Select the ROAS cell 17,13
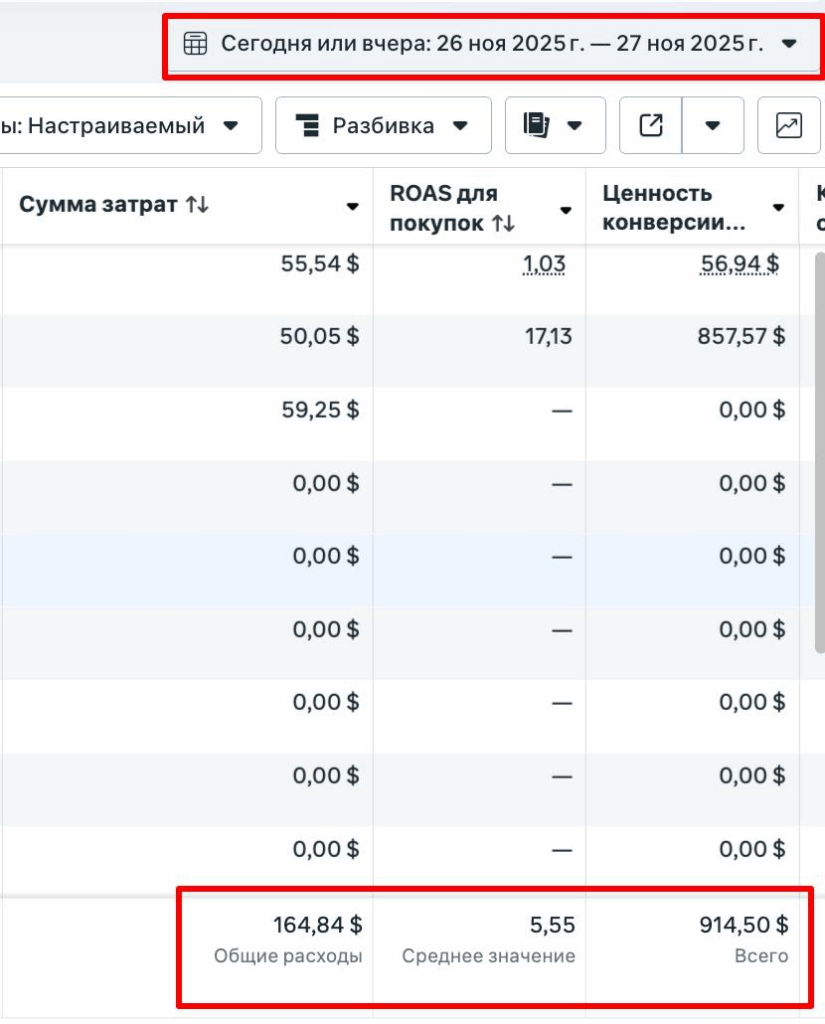 [x=549, y=336]
